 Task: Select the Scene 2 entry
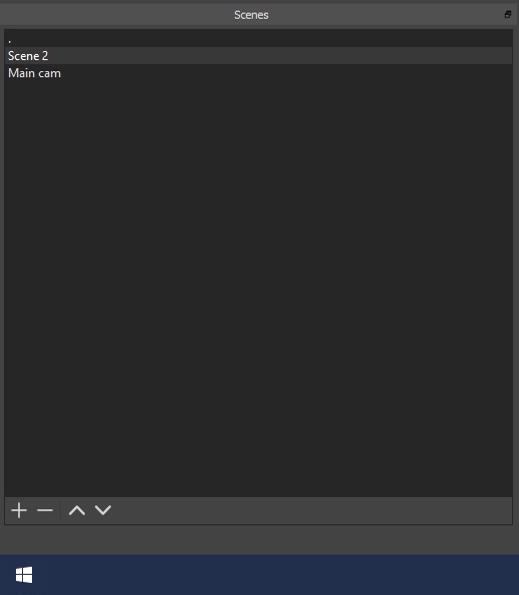tap(258, 56)
